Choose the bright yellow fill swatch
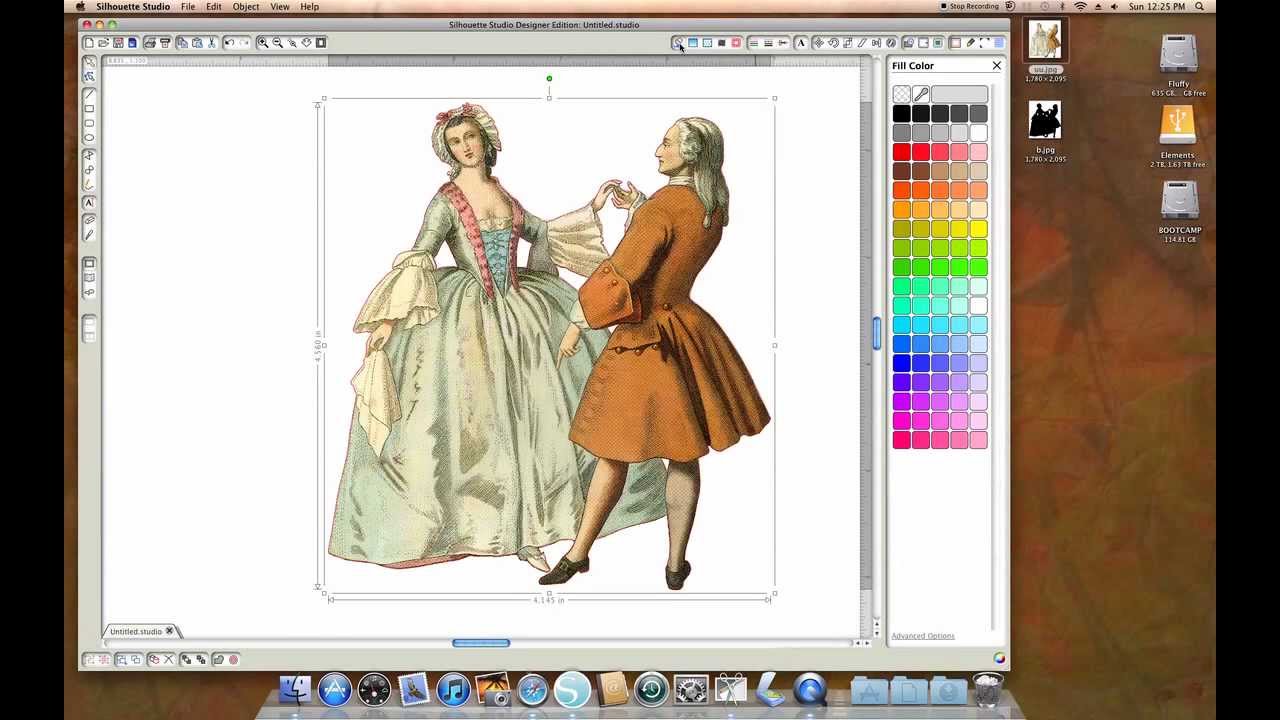The height and width of the screenshot is (720, 1280). (x=978, y=229)
